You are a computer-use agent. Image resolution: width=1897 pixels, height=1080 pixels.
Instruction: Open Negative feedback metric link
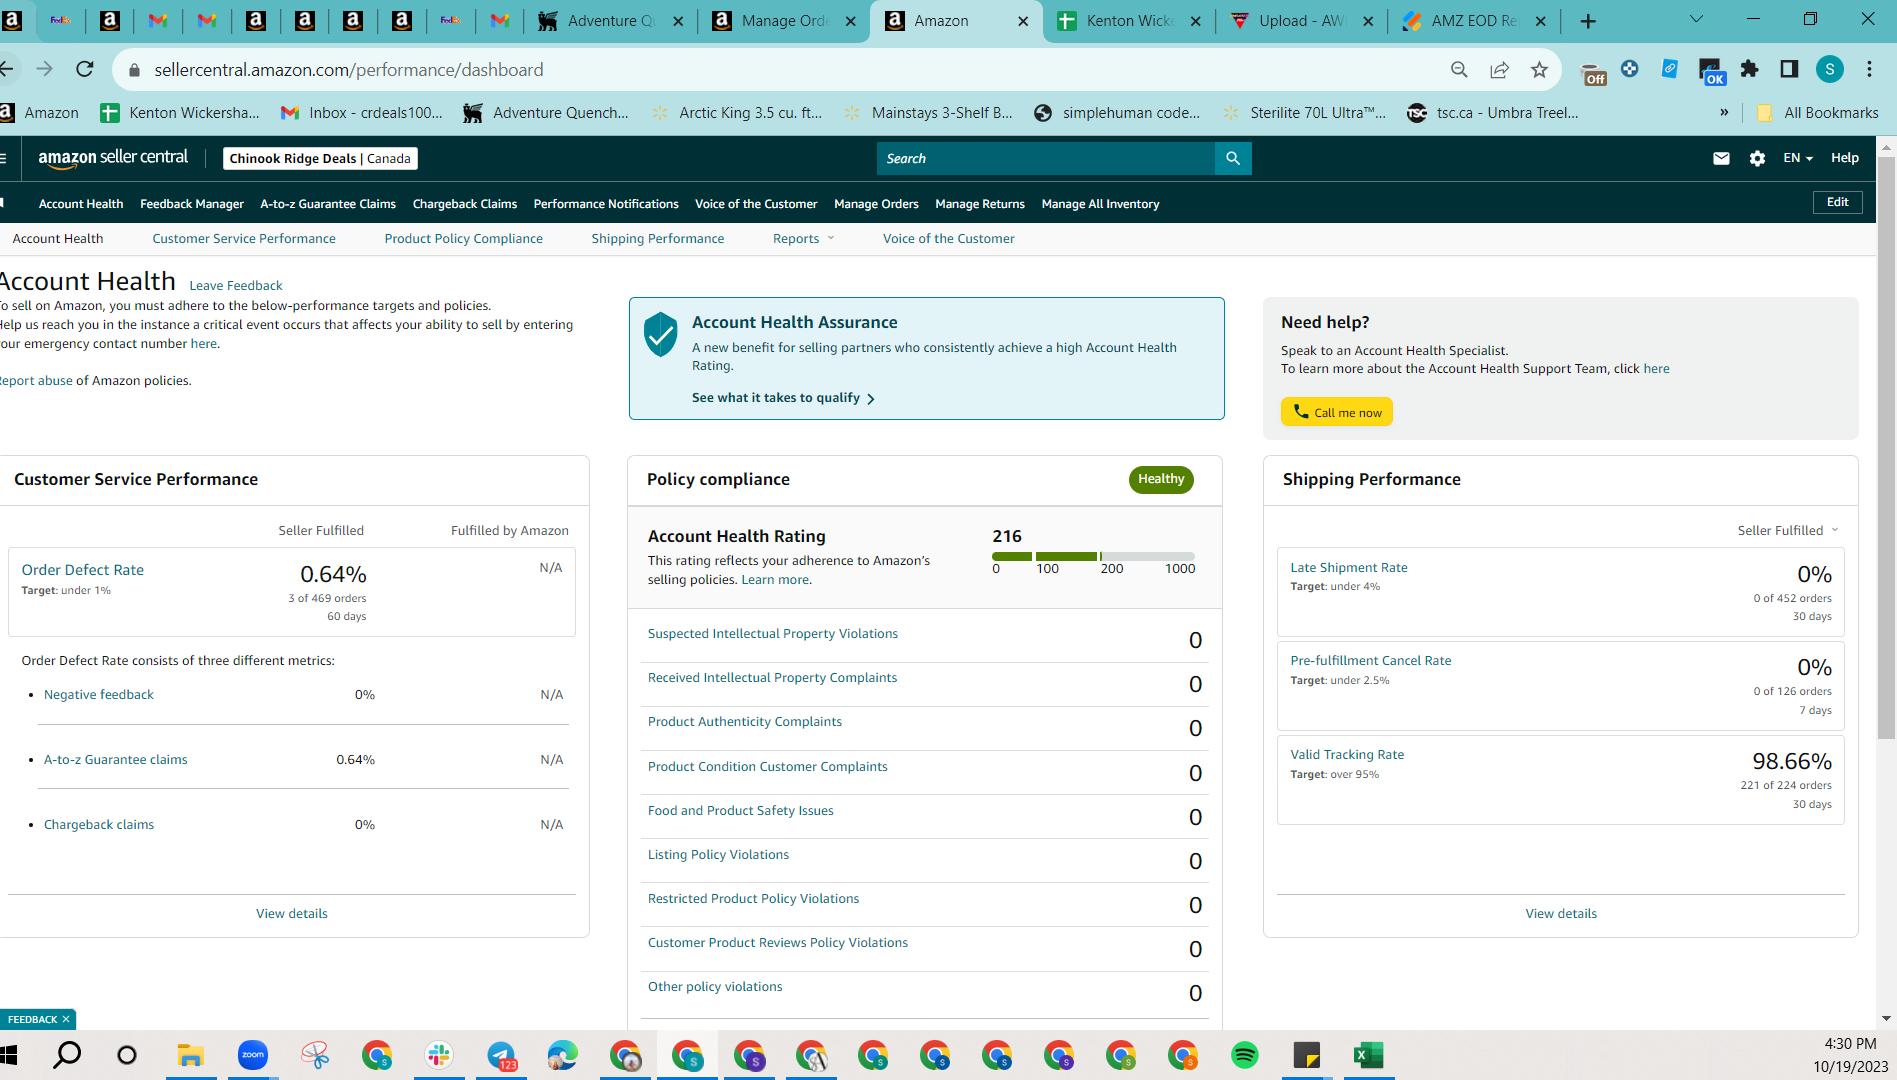tap(99, 695)
